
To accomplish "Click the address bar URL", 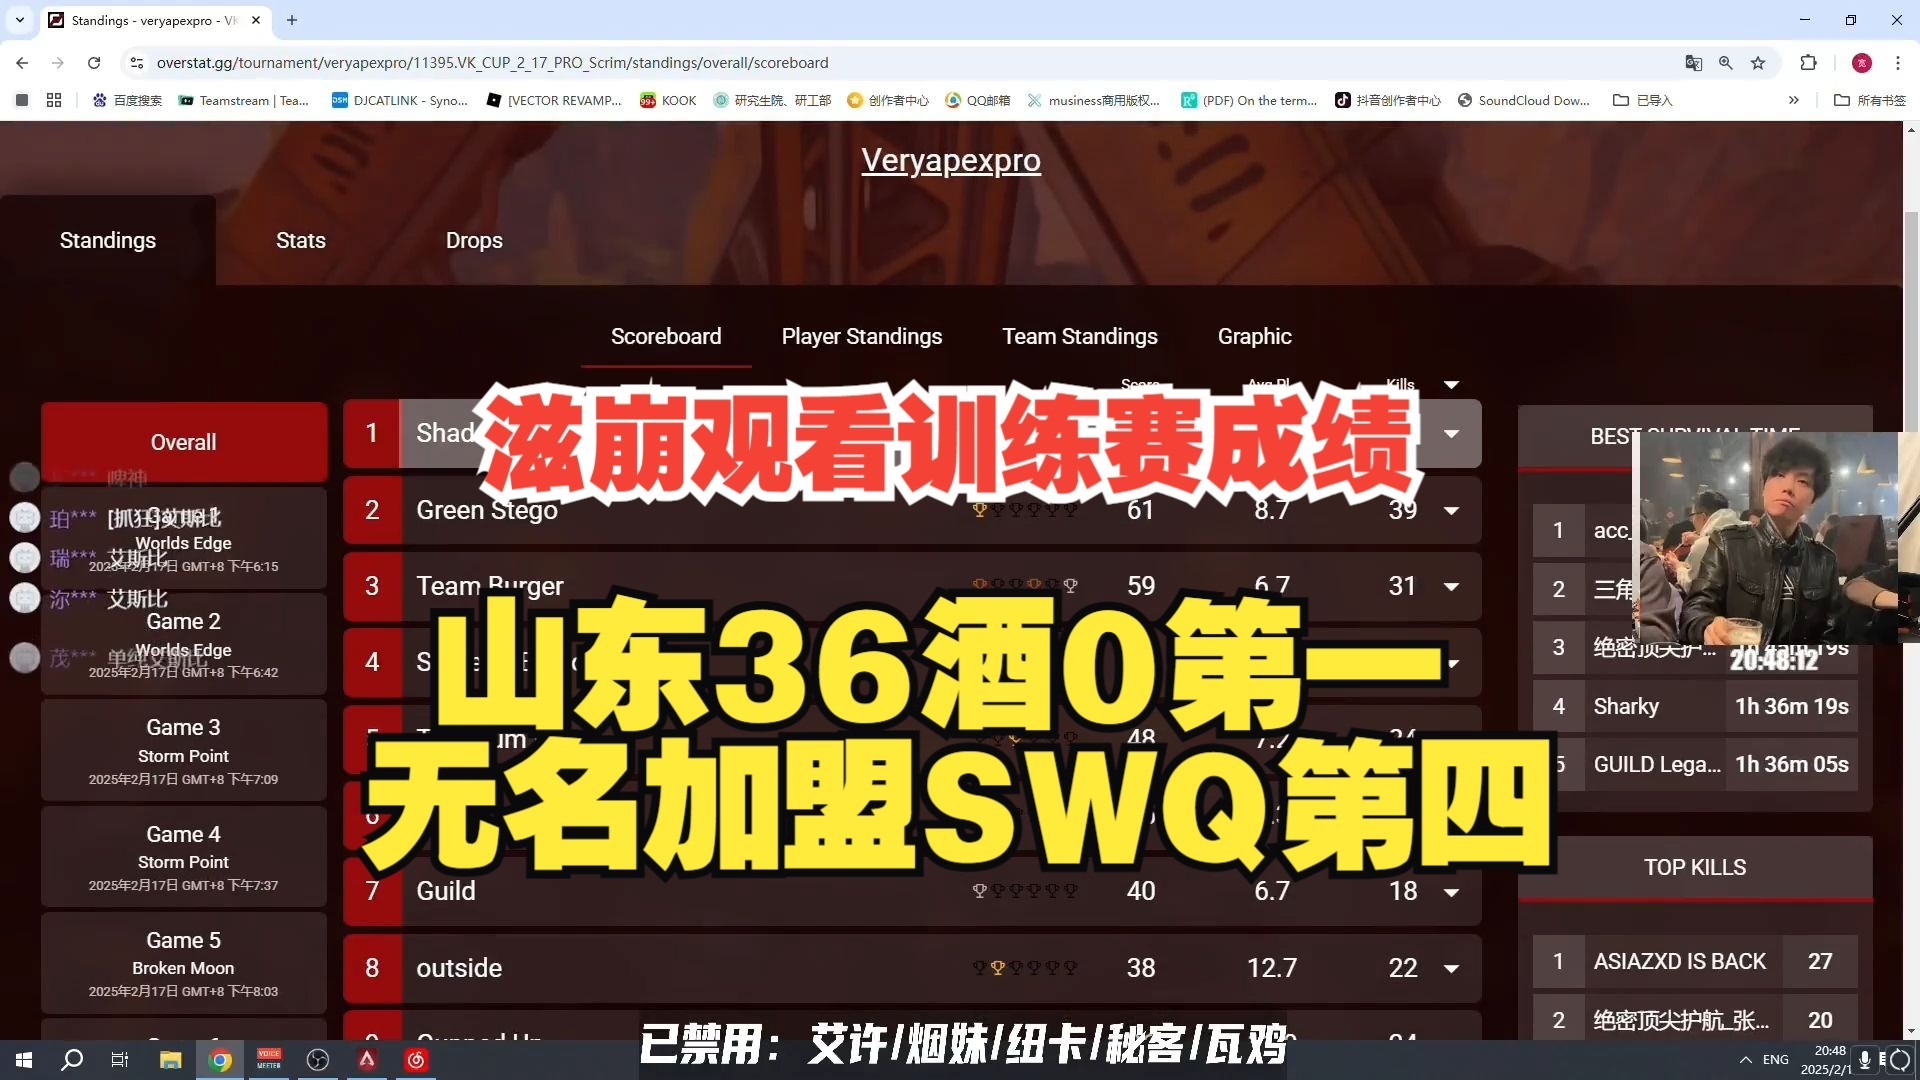I will point(492,62).
